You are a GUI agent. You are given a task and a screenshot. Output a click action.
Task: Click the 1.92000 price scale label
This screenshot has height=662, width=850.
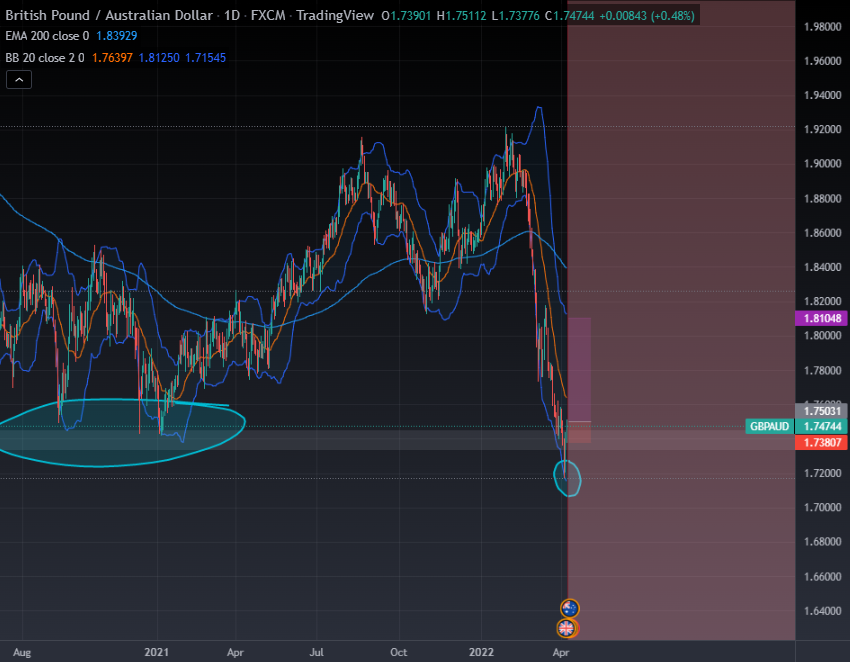822,129
